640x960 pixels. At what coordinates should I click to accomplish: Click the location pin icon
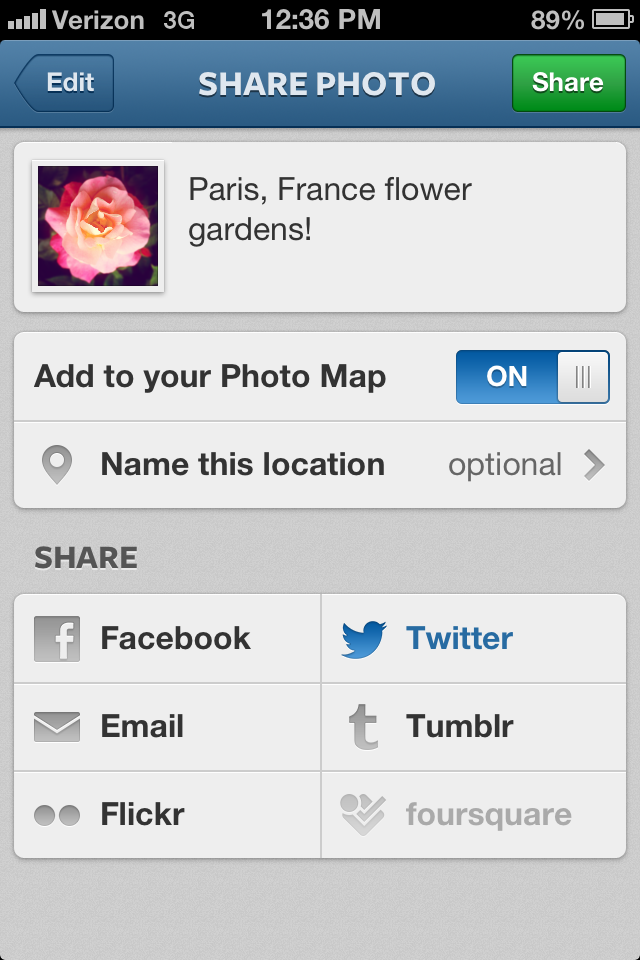tap(57, 464)
